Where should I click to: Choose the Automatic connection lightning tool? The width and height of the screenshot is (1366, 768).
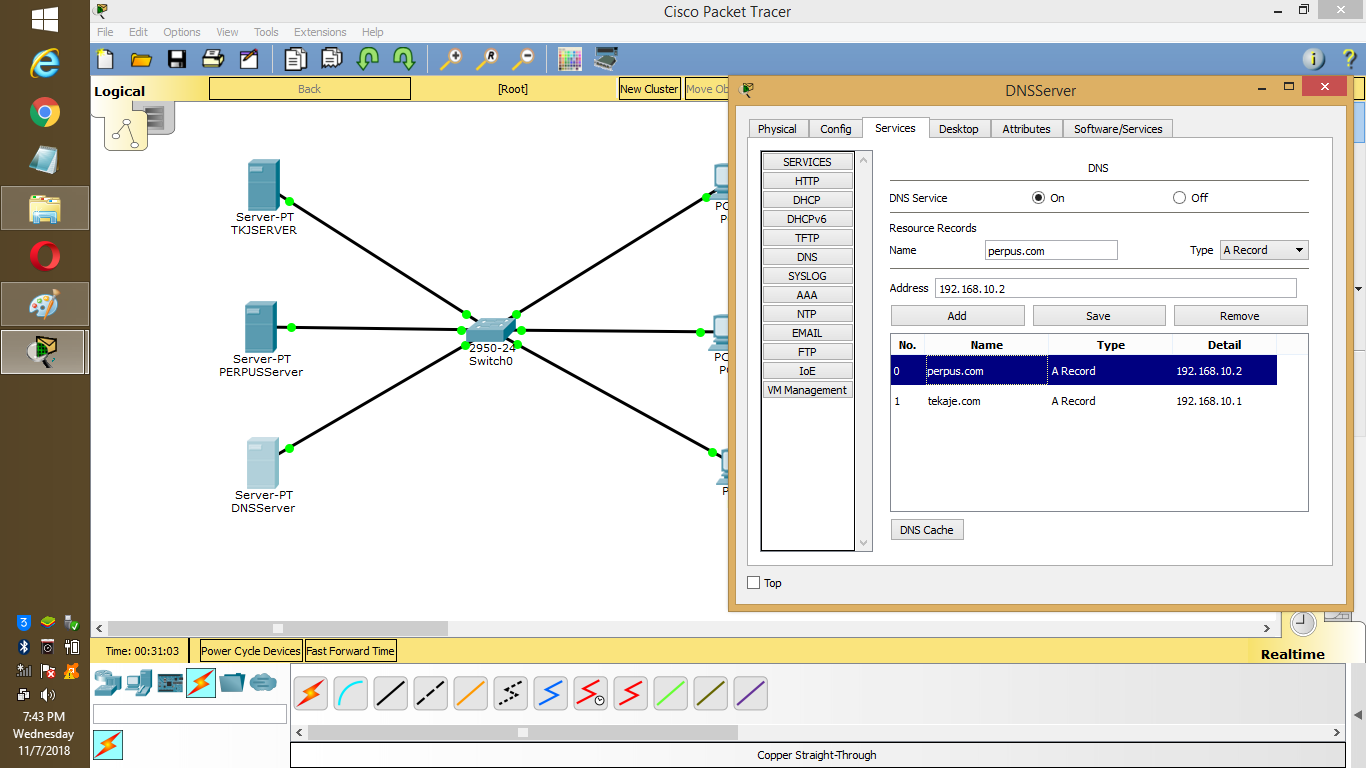point(310,693)
